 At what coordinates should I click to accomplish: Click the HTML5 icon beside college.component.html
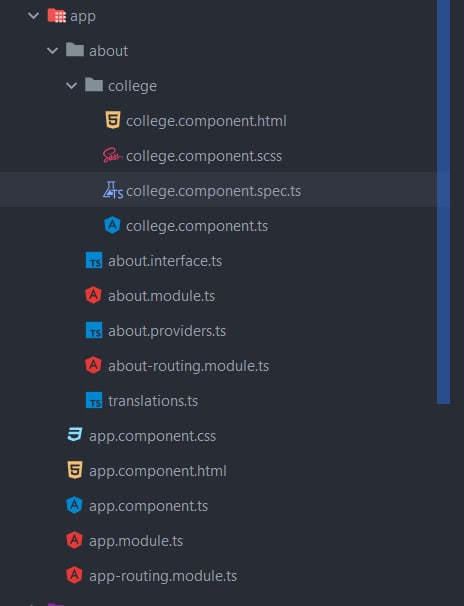pos(113,120)
